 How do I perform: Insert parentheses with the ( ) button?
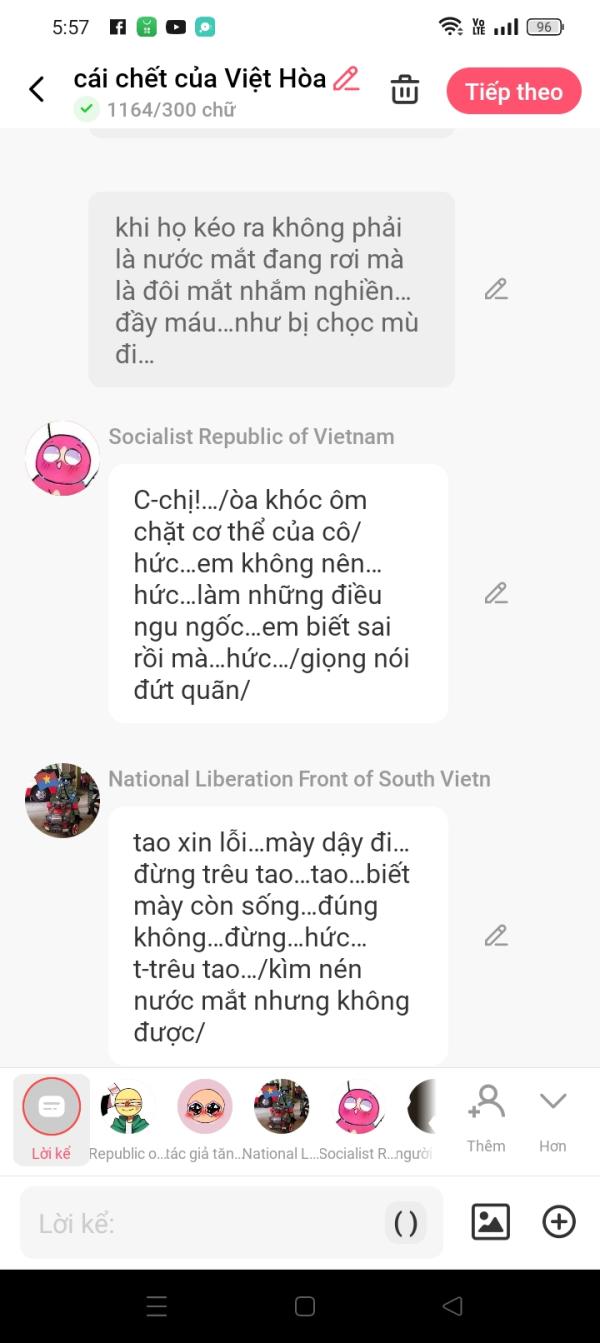pos(406,1223)
